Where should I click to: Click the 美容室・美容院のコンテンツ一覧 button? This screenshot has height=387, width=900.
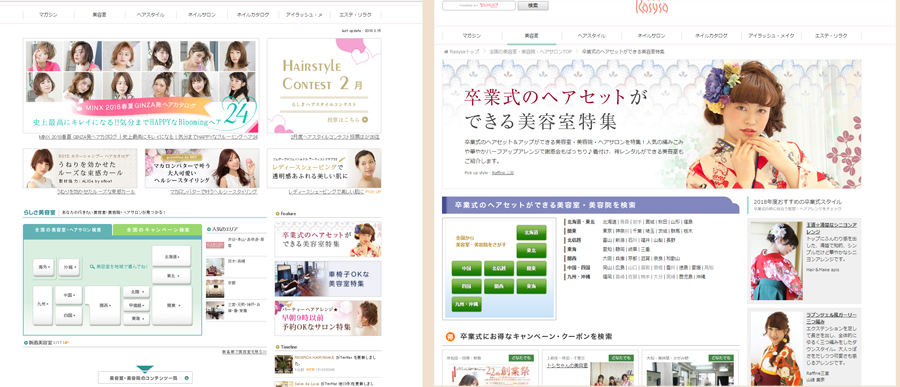[145, 377]
